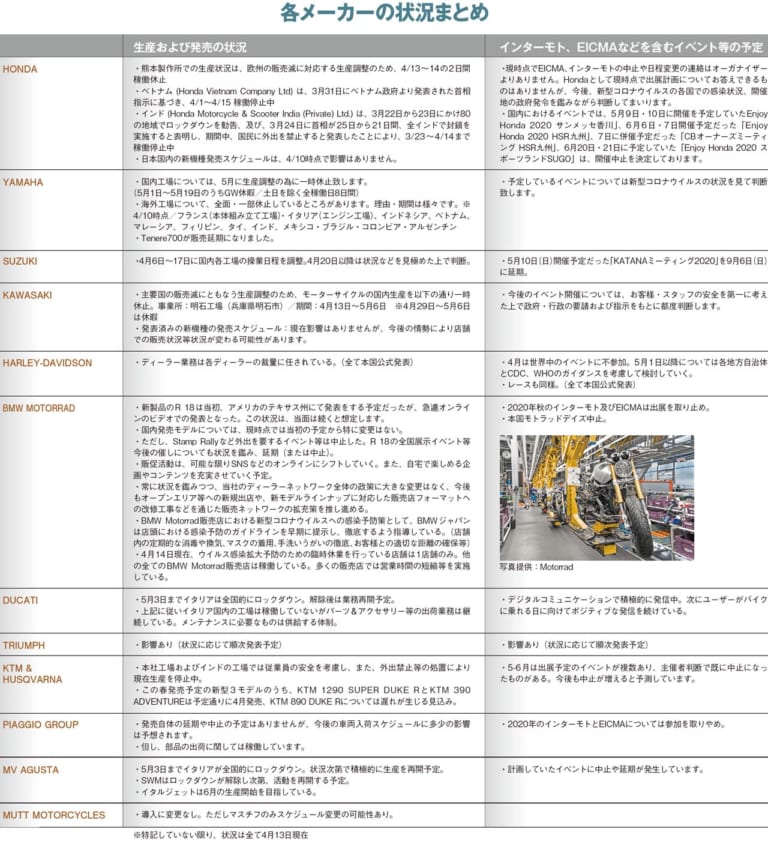Click the MUTT MOTORCYCLES row label
This screenshot has height=841, width=768.
click(54, 815)
